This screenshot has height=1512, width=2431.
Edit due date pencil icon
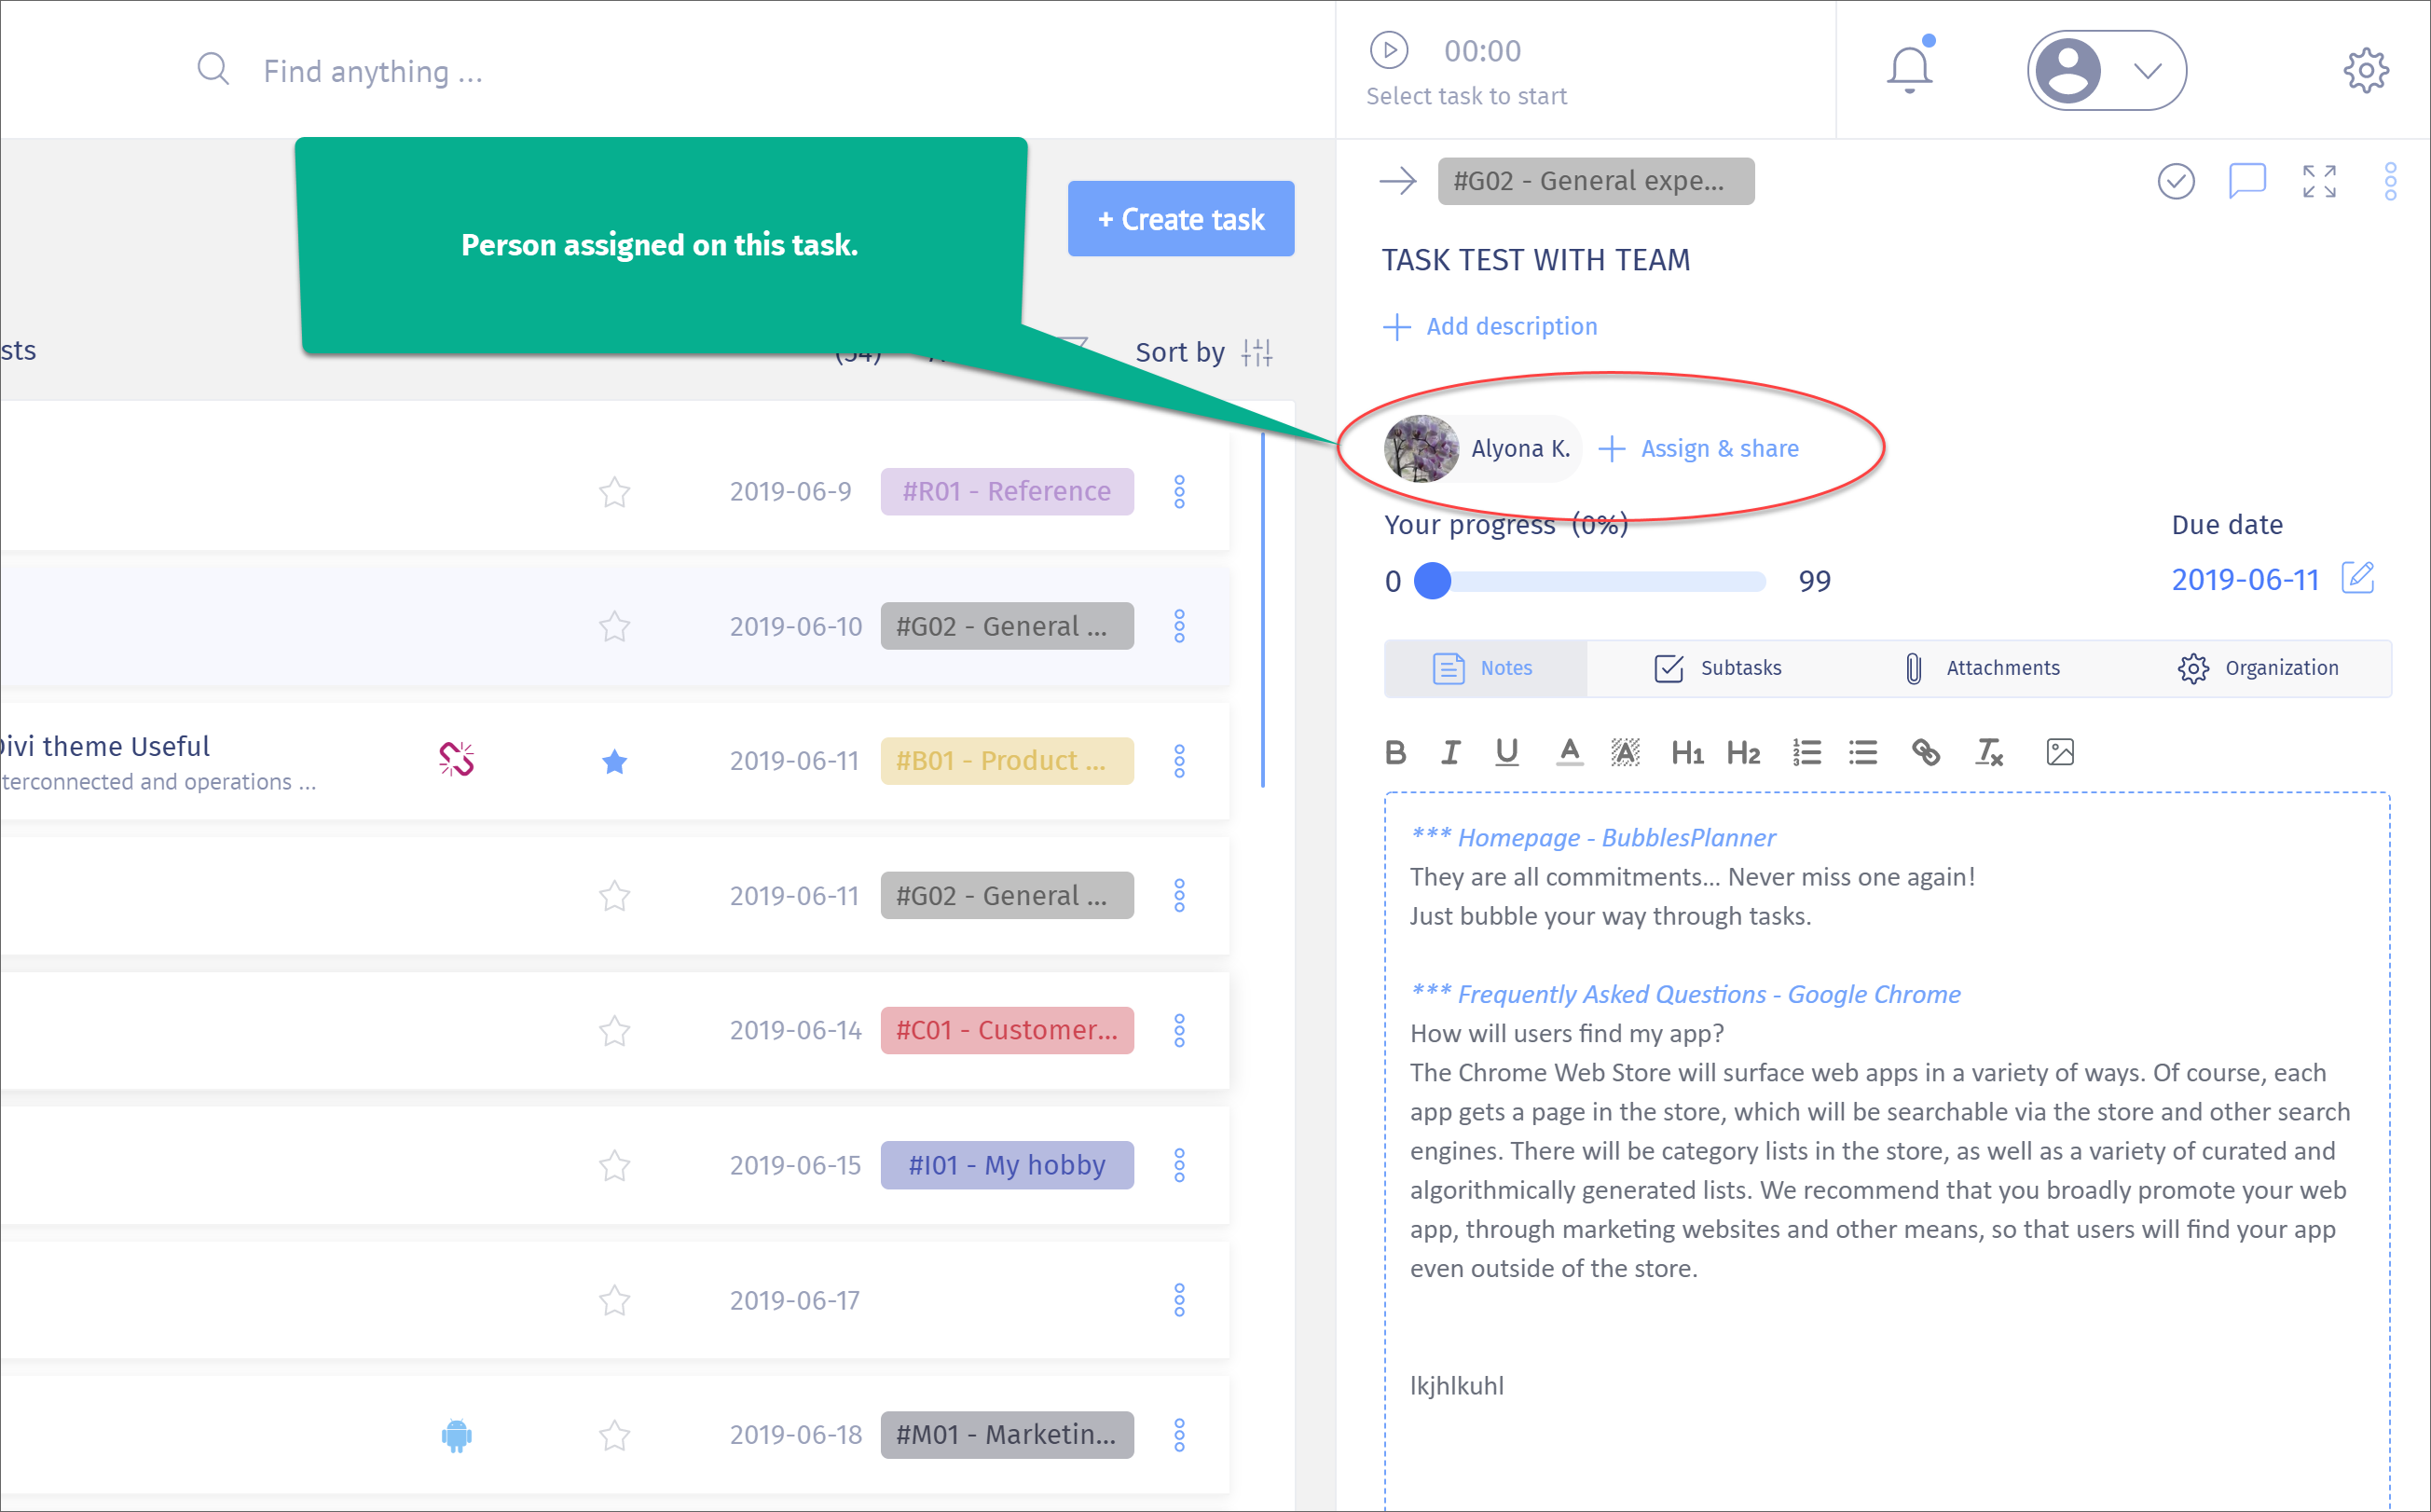[x=2357, y=578]
